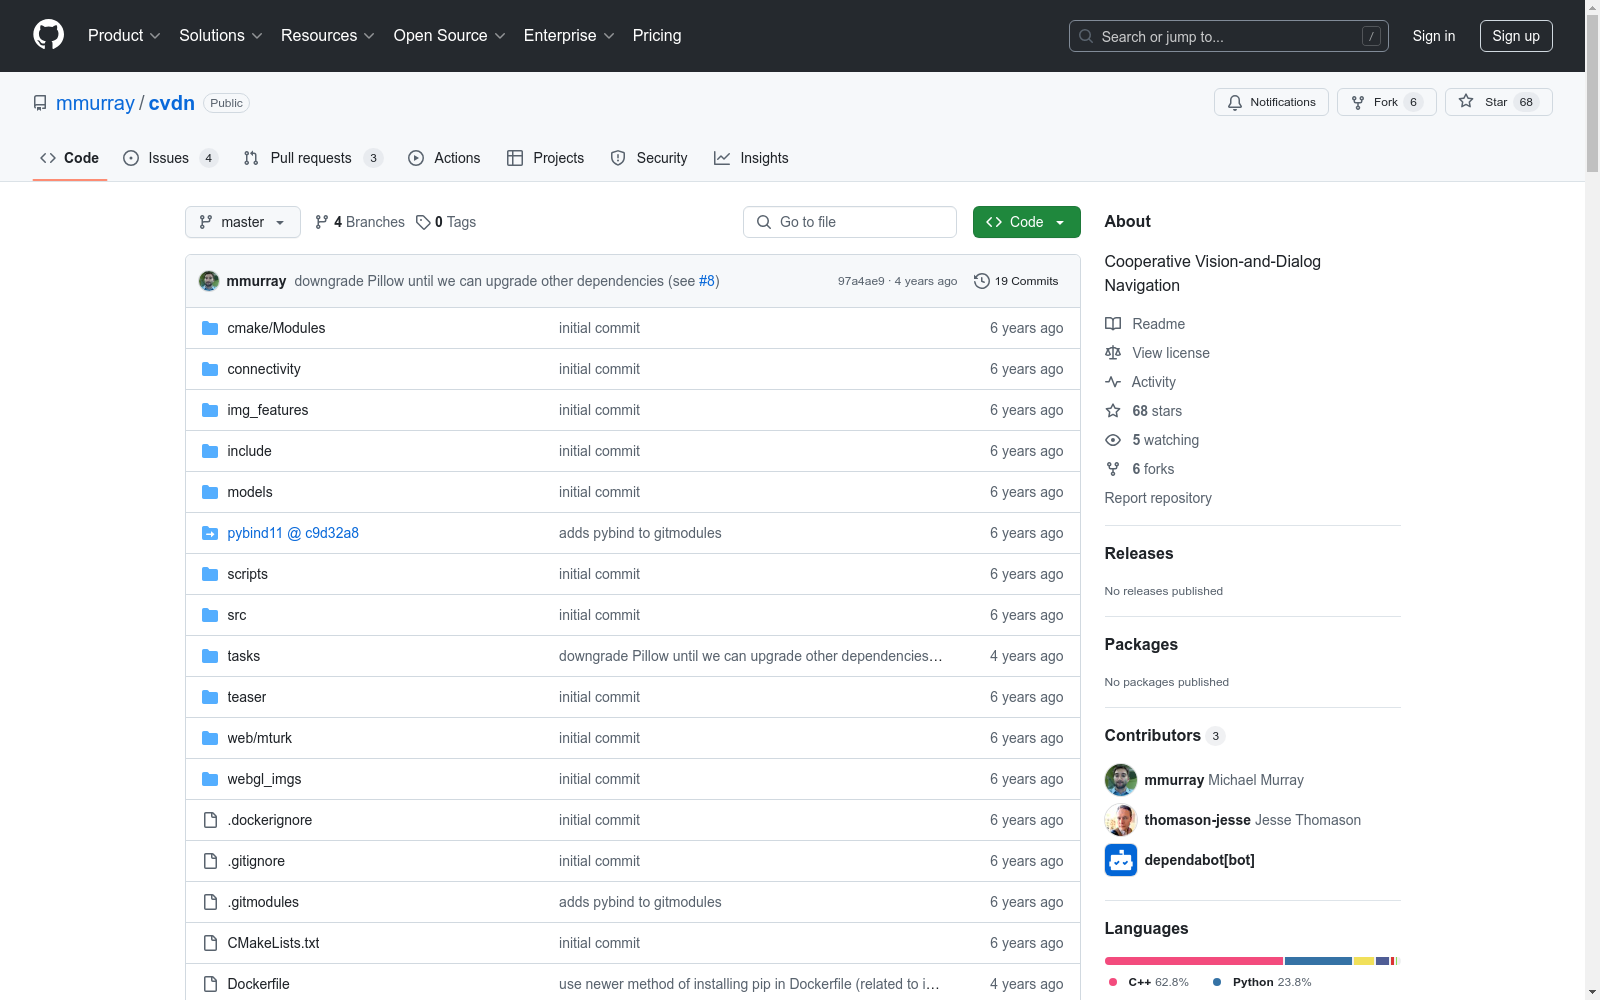Image resolution: width=1600 pixels, height=1000 pixels.
Task: Expand the Open Source menu
Action: [x=450, y=35]
